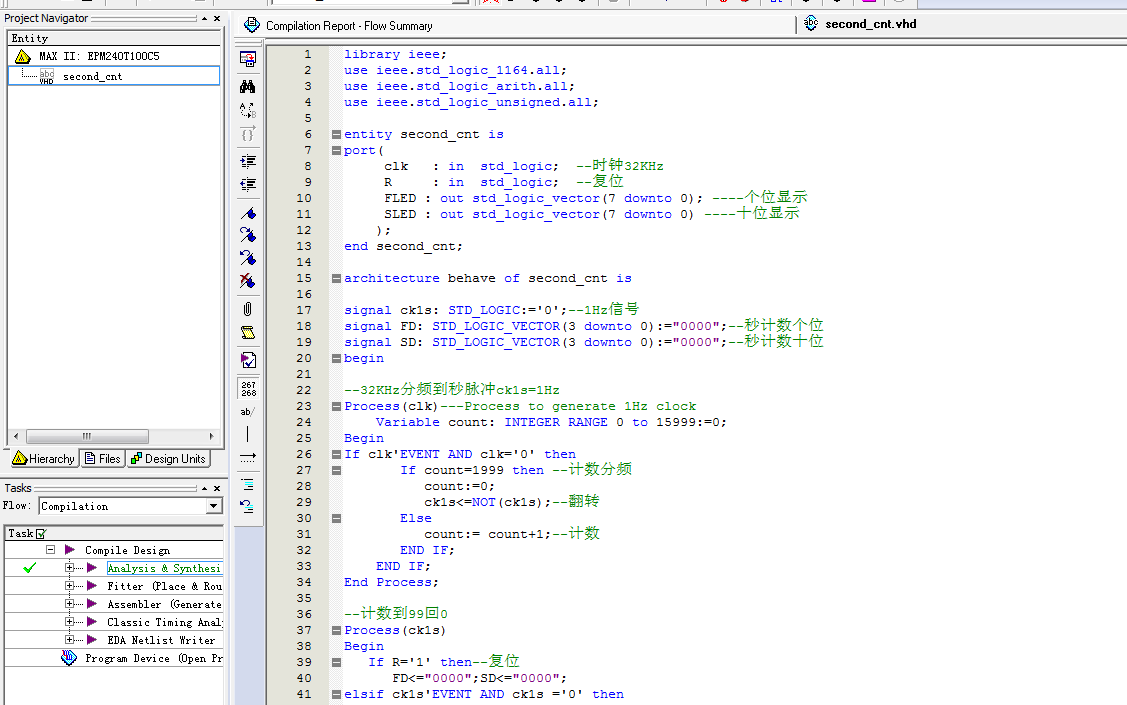Open the Flow Compilation dropdown

point(213,506)
